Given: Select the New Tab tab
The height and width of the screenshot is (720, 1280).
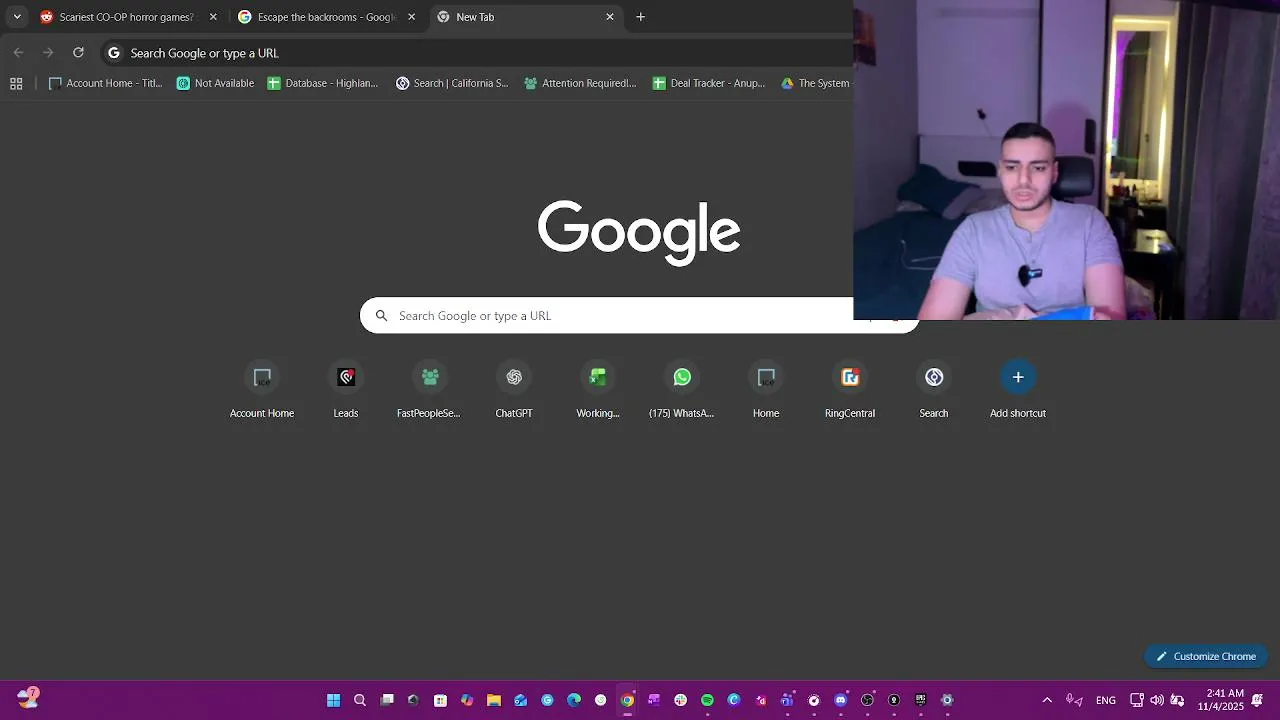Looking at the screenshot, I should point(526,17).
